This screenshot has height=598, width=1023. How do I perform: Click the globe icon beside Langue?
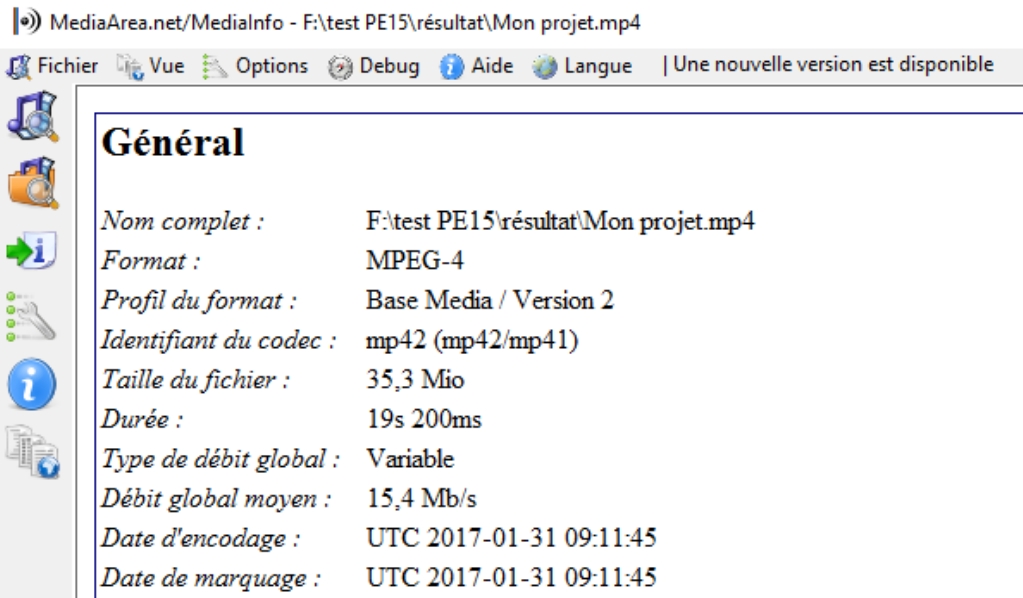pyautogui.click(x=545, y=67)
